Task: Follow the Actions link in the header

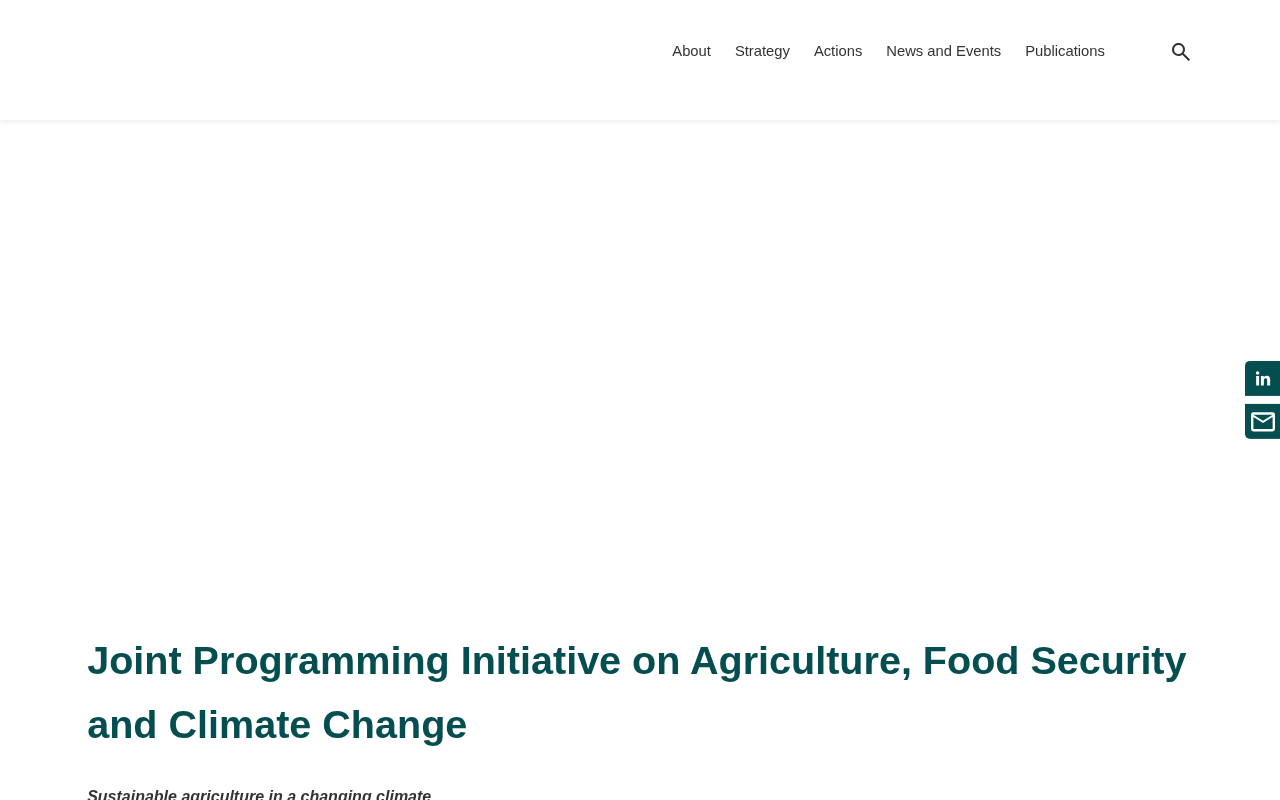Action: [x=838, y=51]
